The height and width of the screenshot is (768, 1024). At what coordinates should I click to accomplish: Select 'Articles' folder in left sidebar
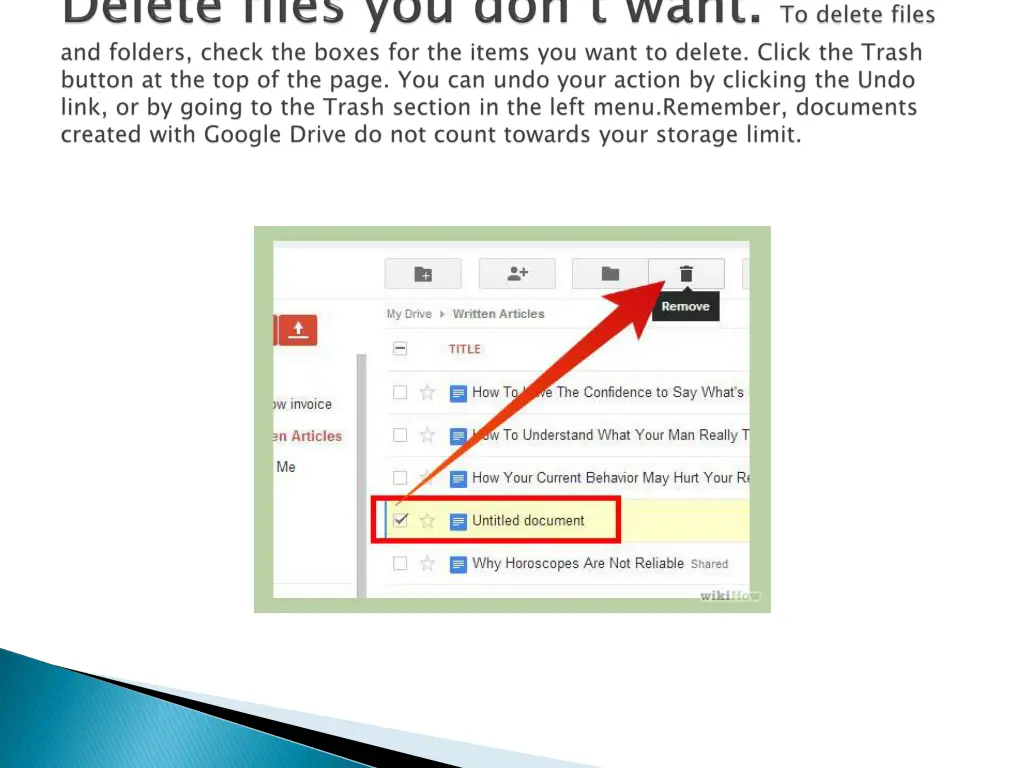pos(308,436)
